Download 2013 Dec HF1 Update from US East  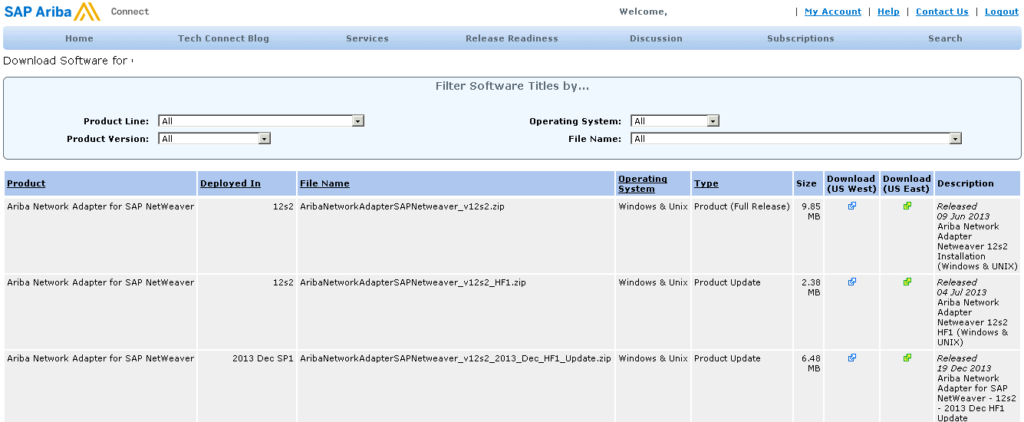[x=907, y=357]
